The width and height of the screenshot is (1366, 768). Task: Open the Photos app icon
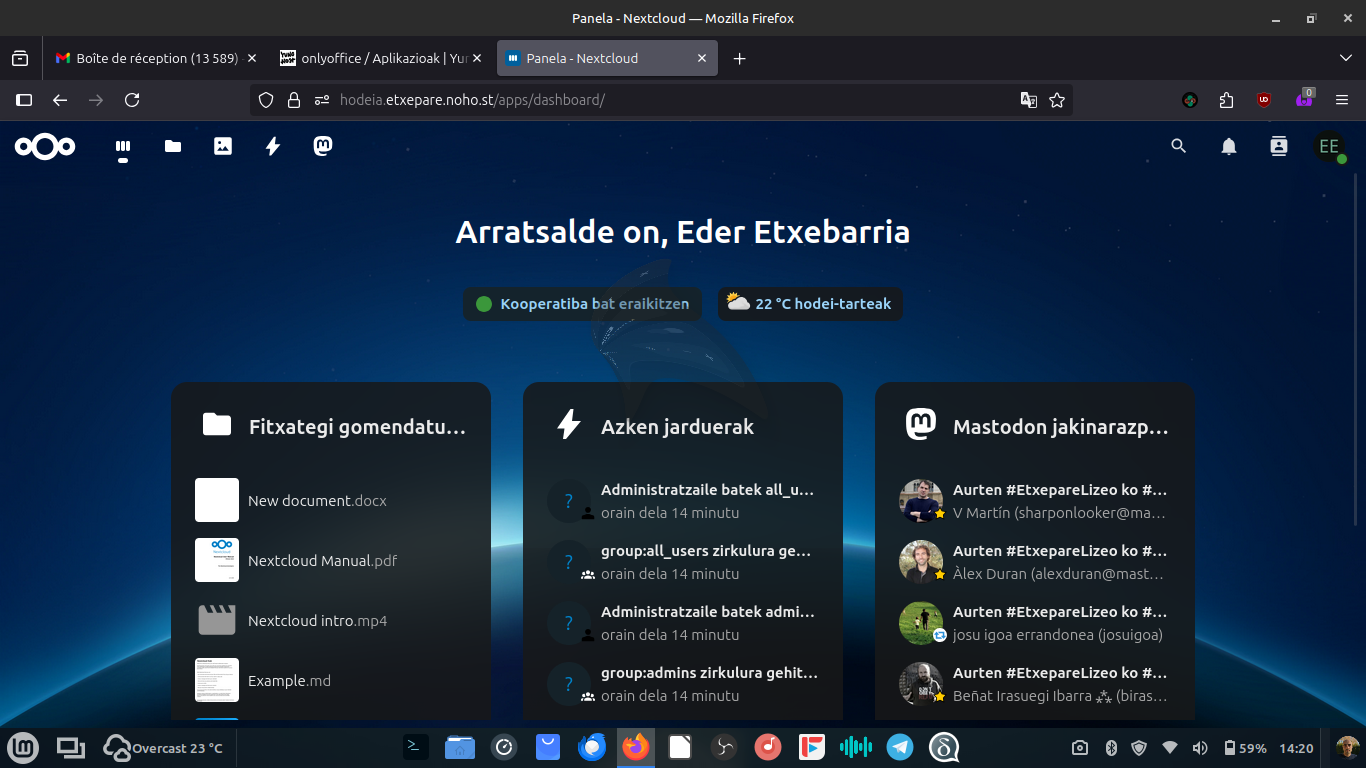(x=223, y=147)
